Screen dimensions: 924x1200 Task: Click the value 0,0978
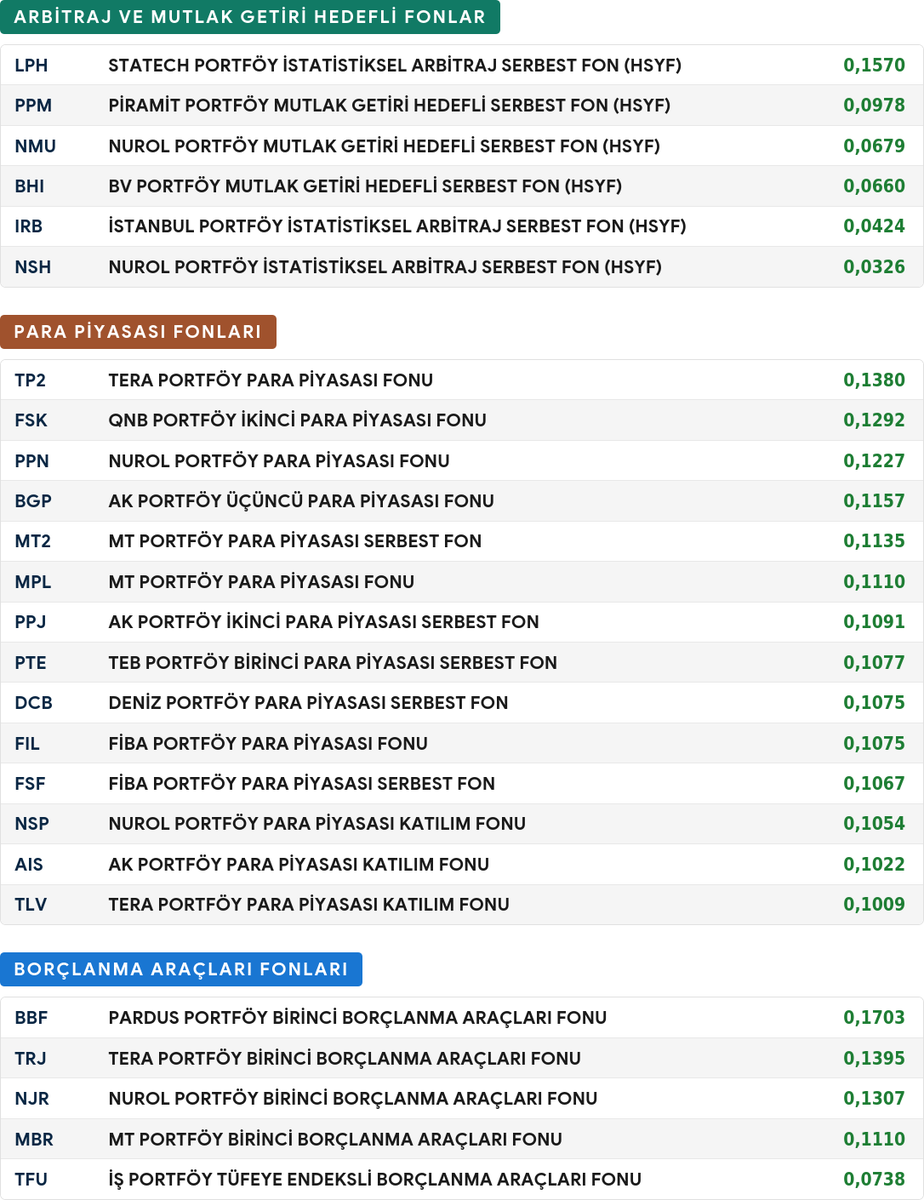pyautogui.click(x=874, y=105)
